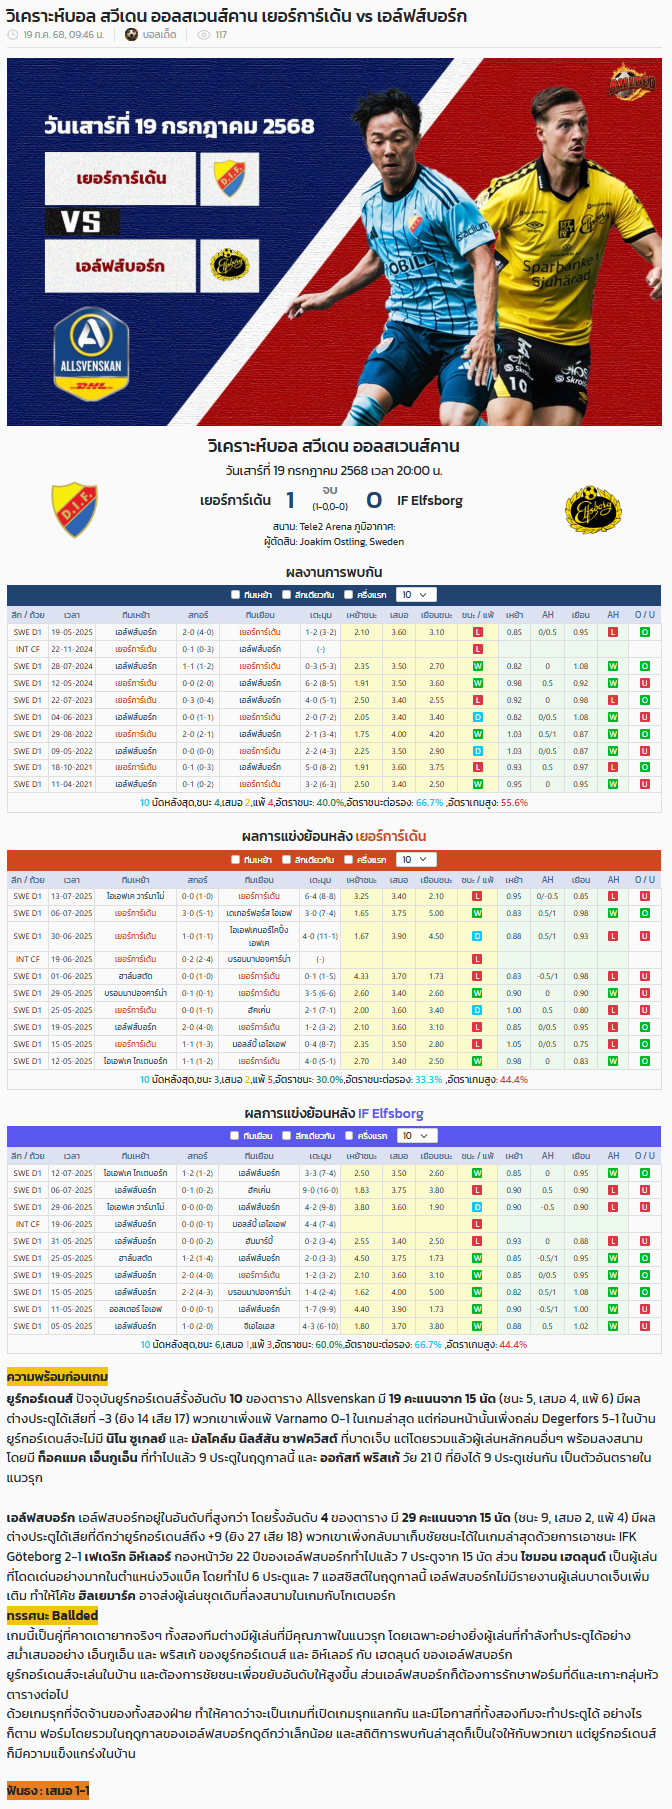Viewport: 672px width, 1809px height.
Task: Click IF Elfsborg team name in match header
Action: coord(430,500)
